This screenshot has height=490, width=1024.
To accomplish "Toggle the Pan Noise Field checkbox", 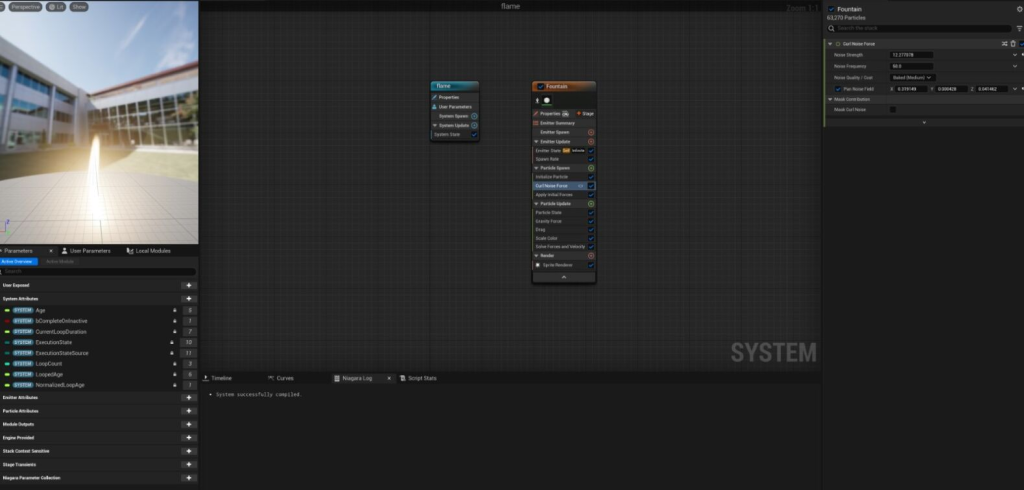I will [838, 88].
